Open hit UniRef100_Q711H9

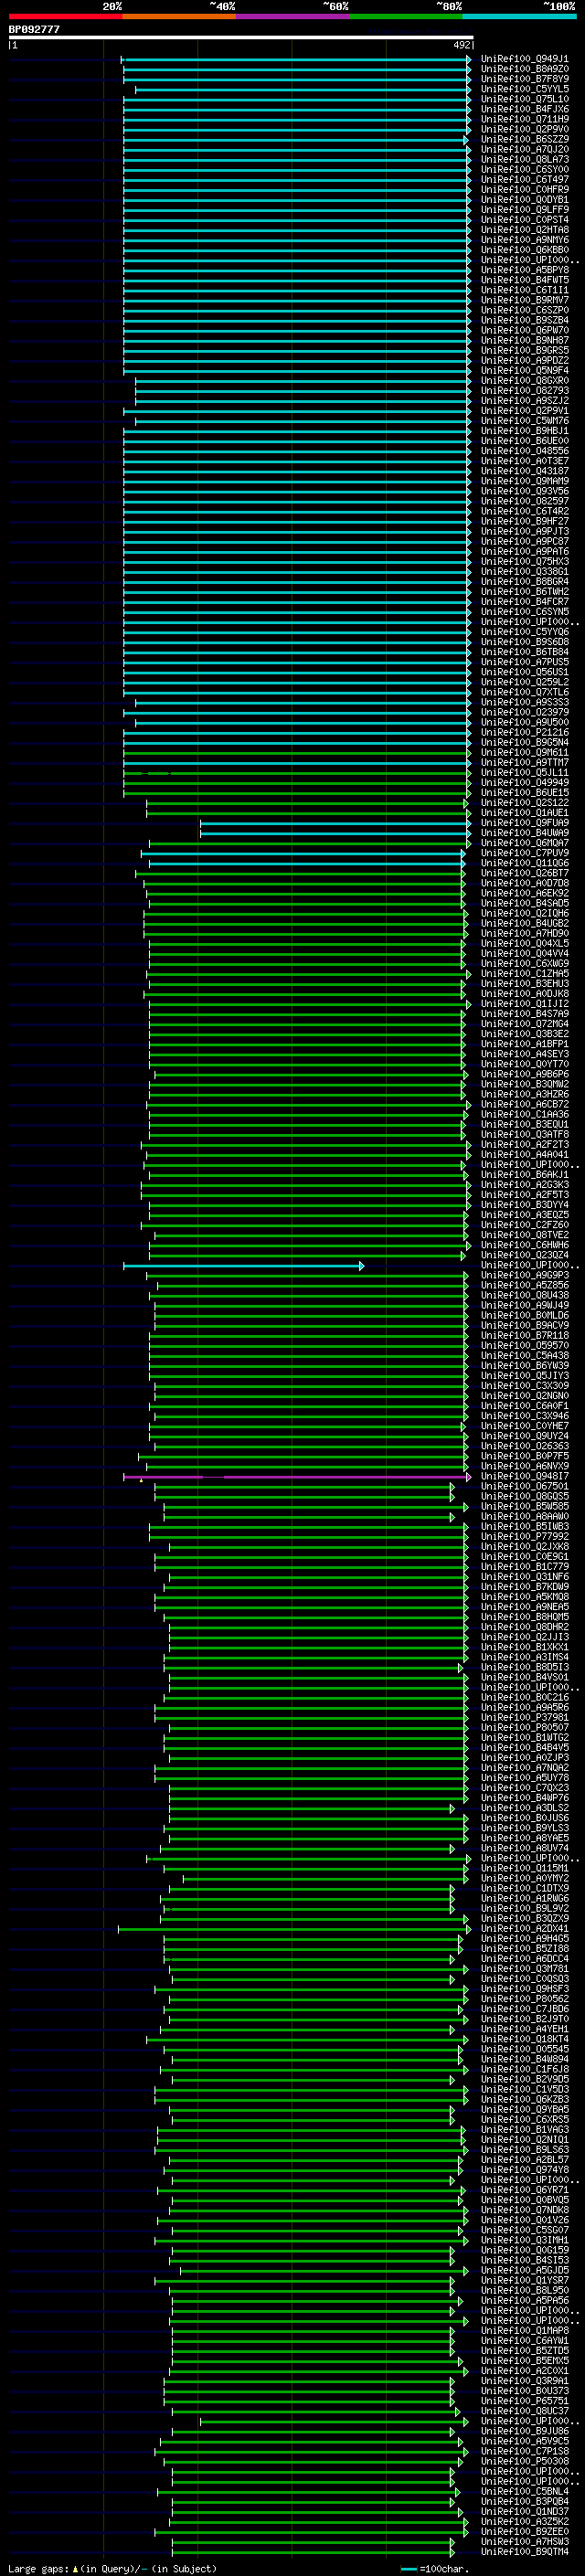(525, 119)
